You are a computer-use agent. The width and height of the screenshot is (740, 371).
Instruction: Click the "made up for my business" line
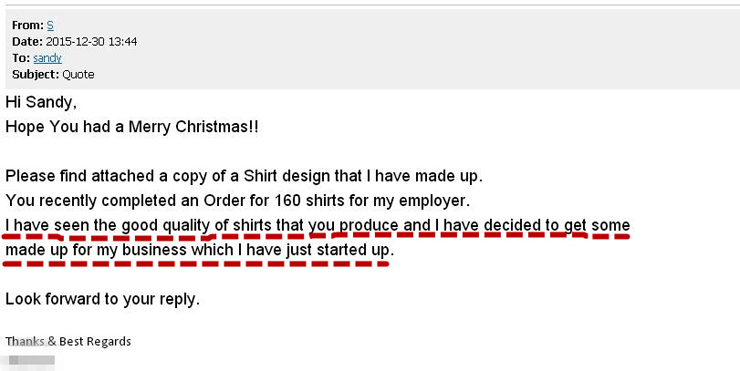pos(199,250)
